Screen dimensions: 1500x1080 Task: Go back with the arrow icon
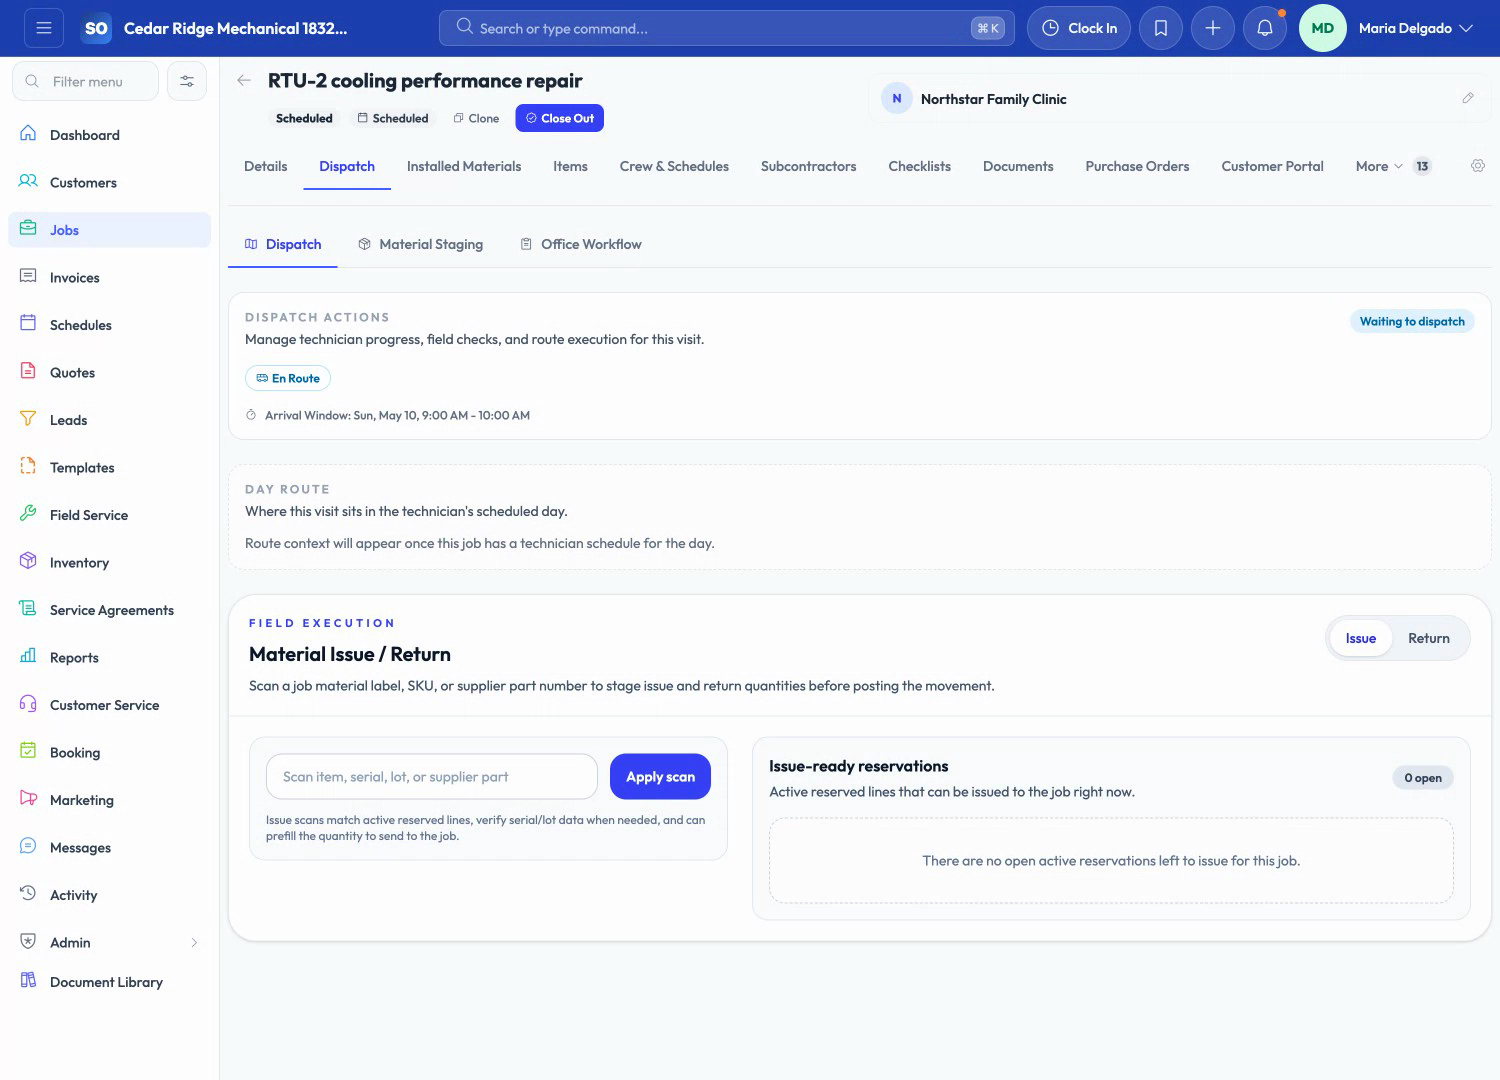[244, 81]
